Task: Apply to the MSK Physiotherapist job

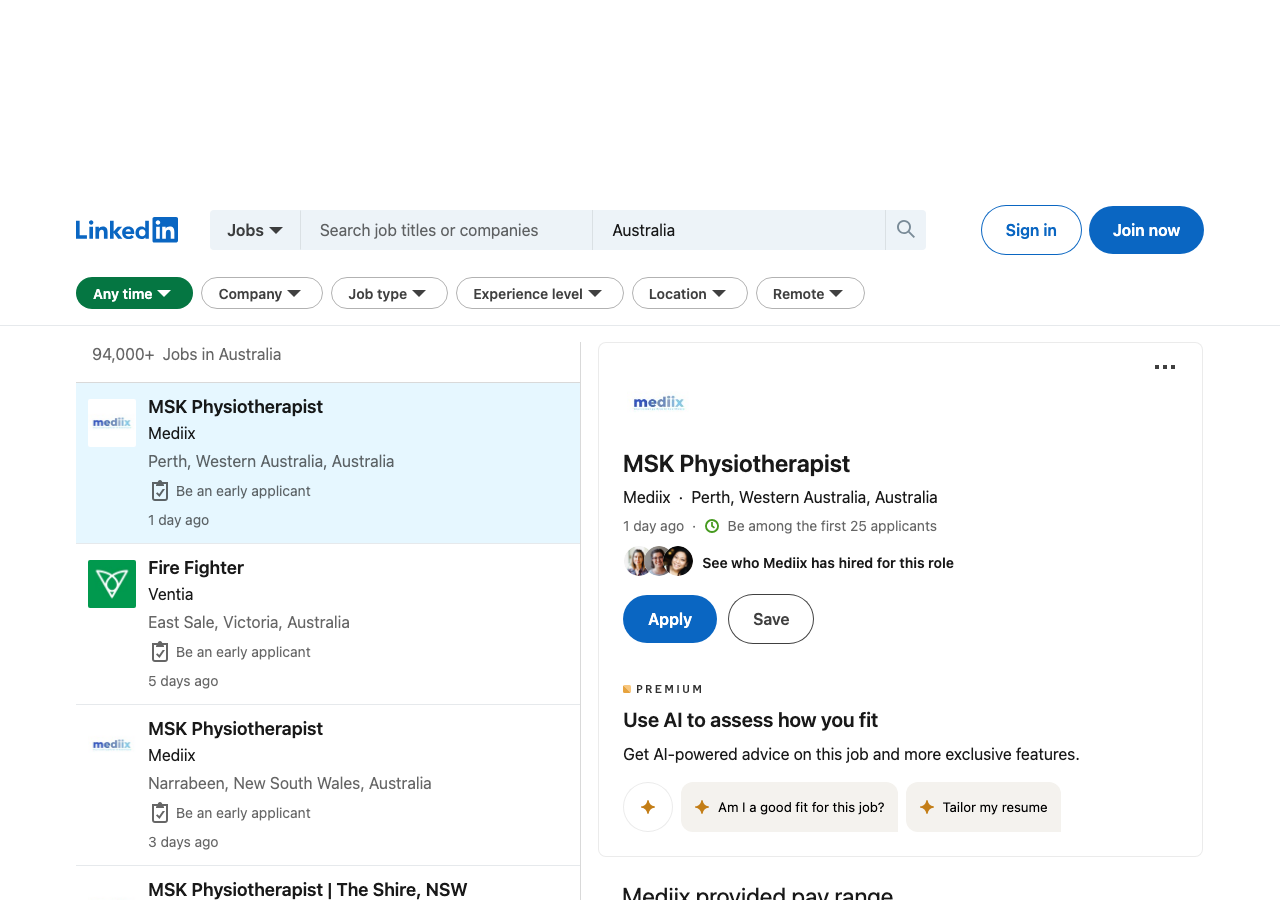Action: (670, 619)
